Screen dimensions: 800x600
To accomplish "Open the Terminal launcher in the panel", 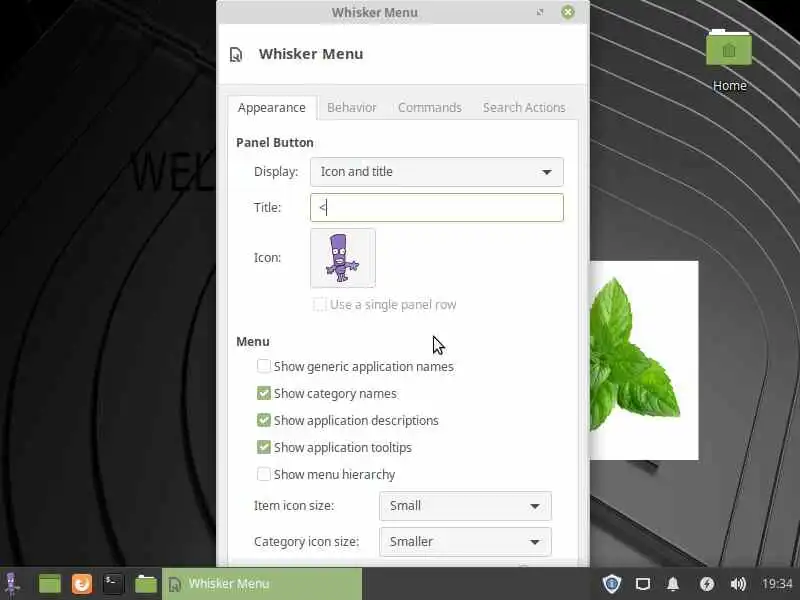I will click(113, 584).
